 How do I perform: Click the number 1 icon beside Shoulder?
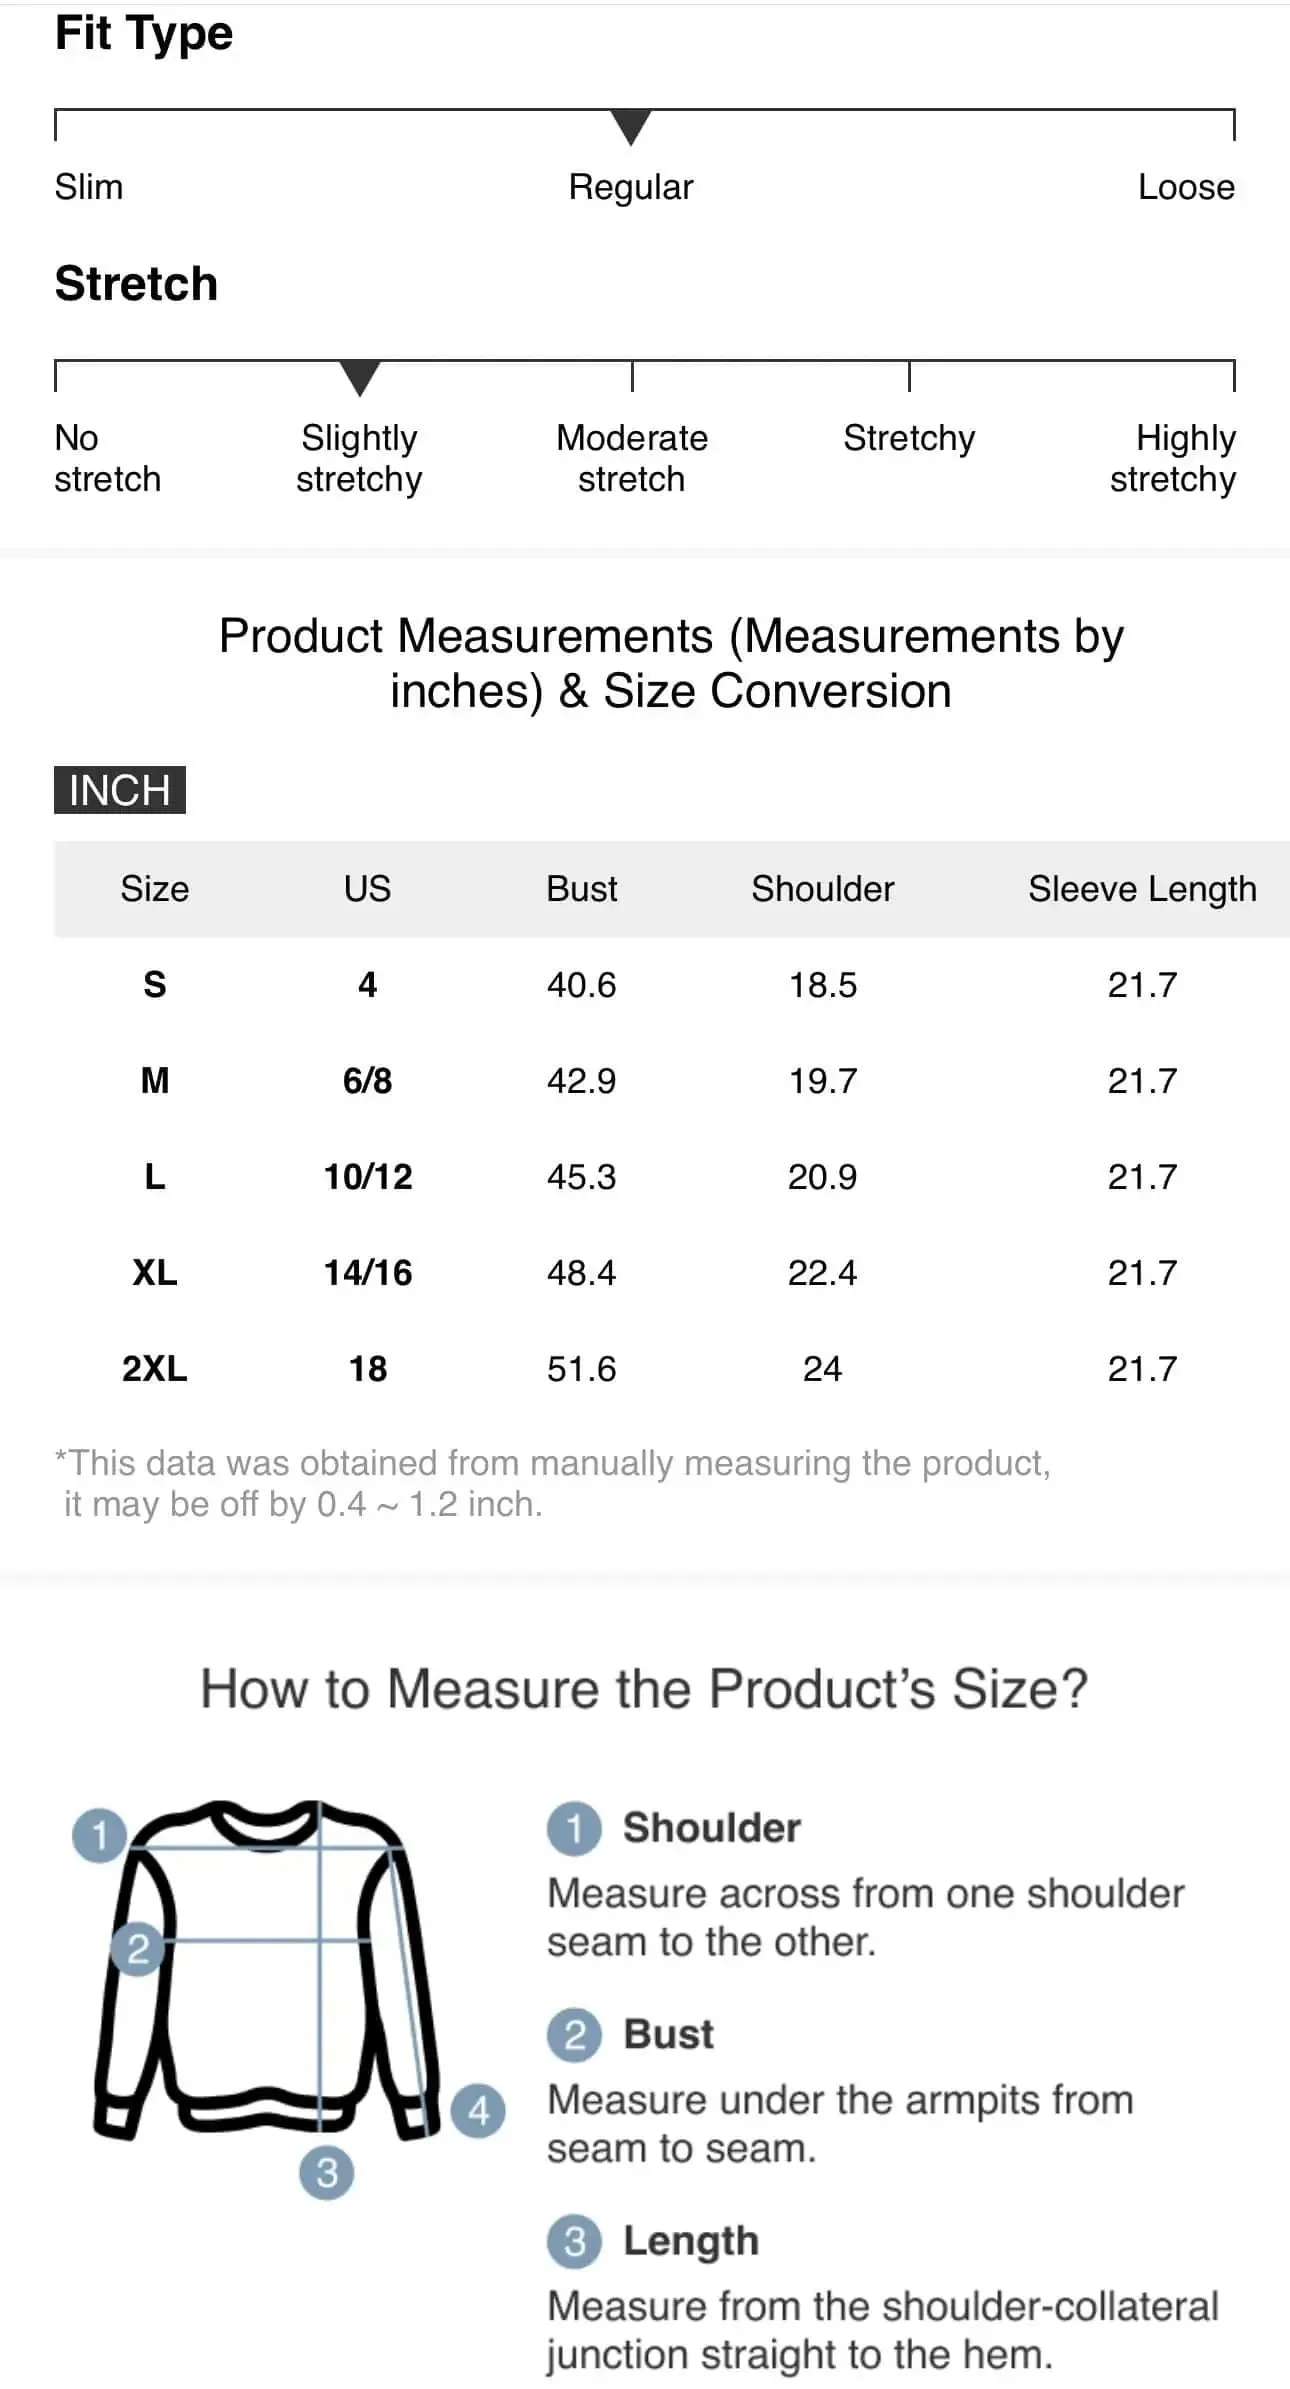[x=574, y=1828]
